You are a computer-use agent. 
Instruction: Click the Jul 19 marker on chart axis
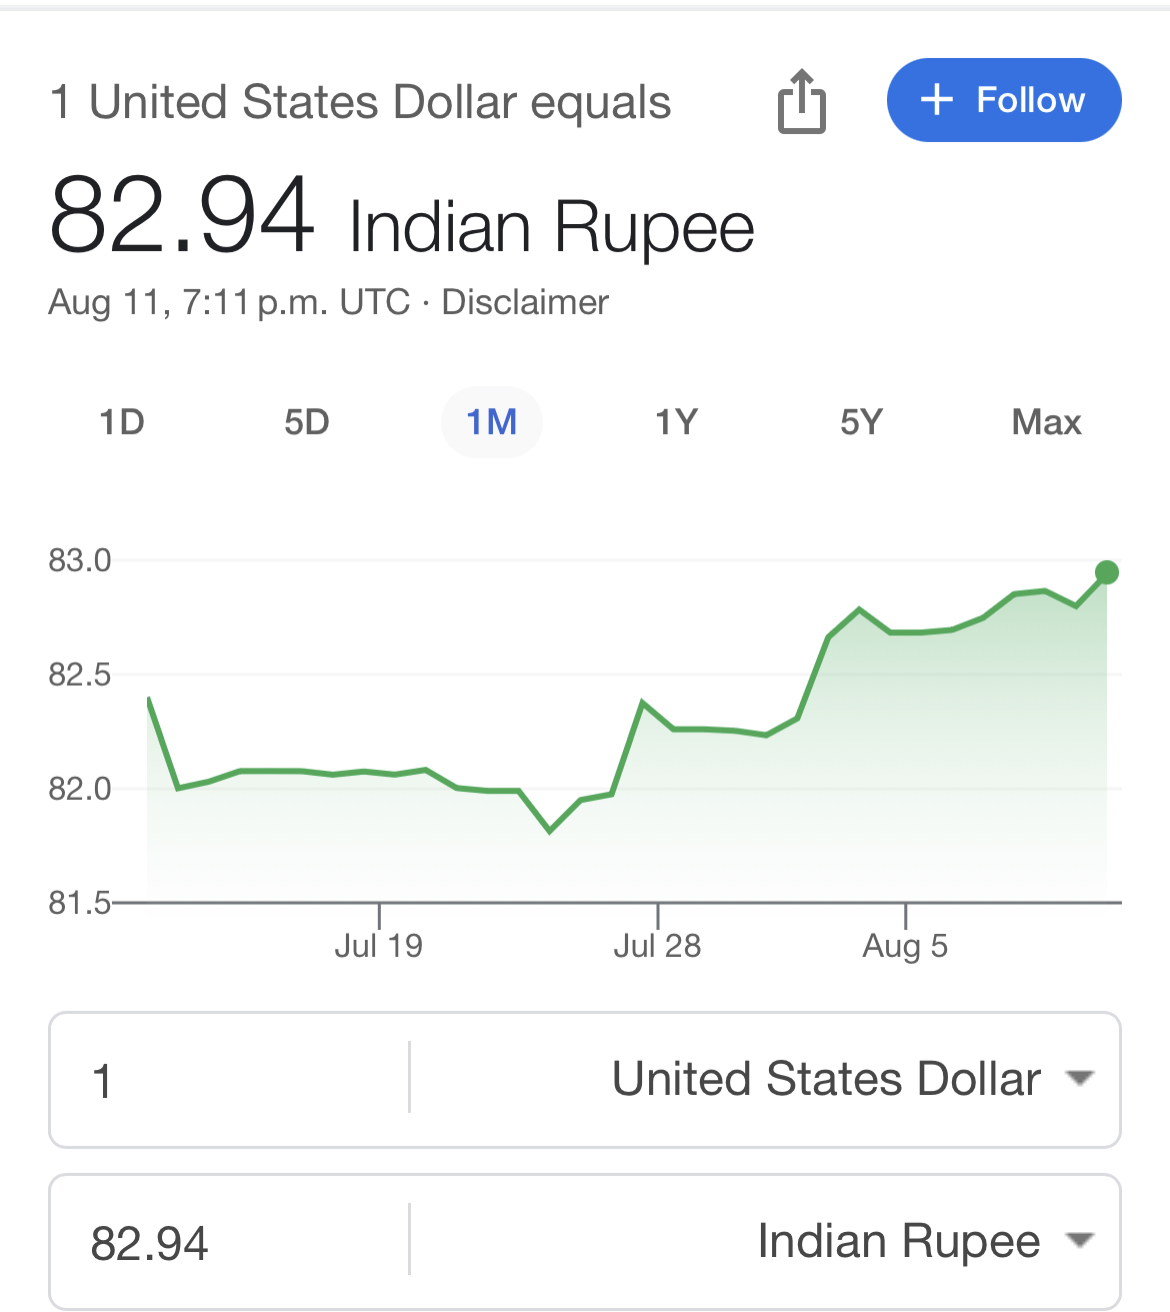coord(379,945)
